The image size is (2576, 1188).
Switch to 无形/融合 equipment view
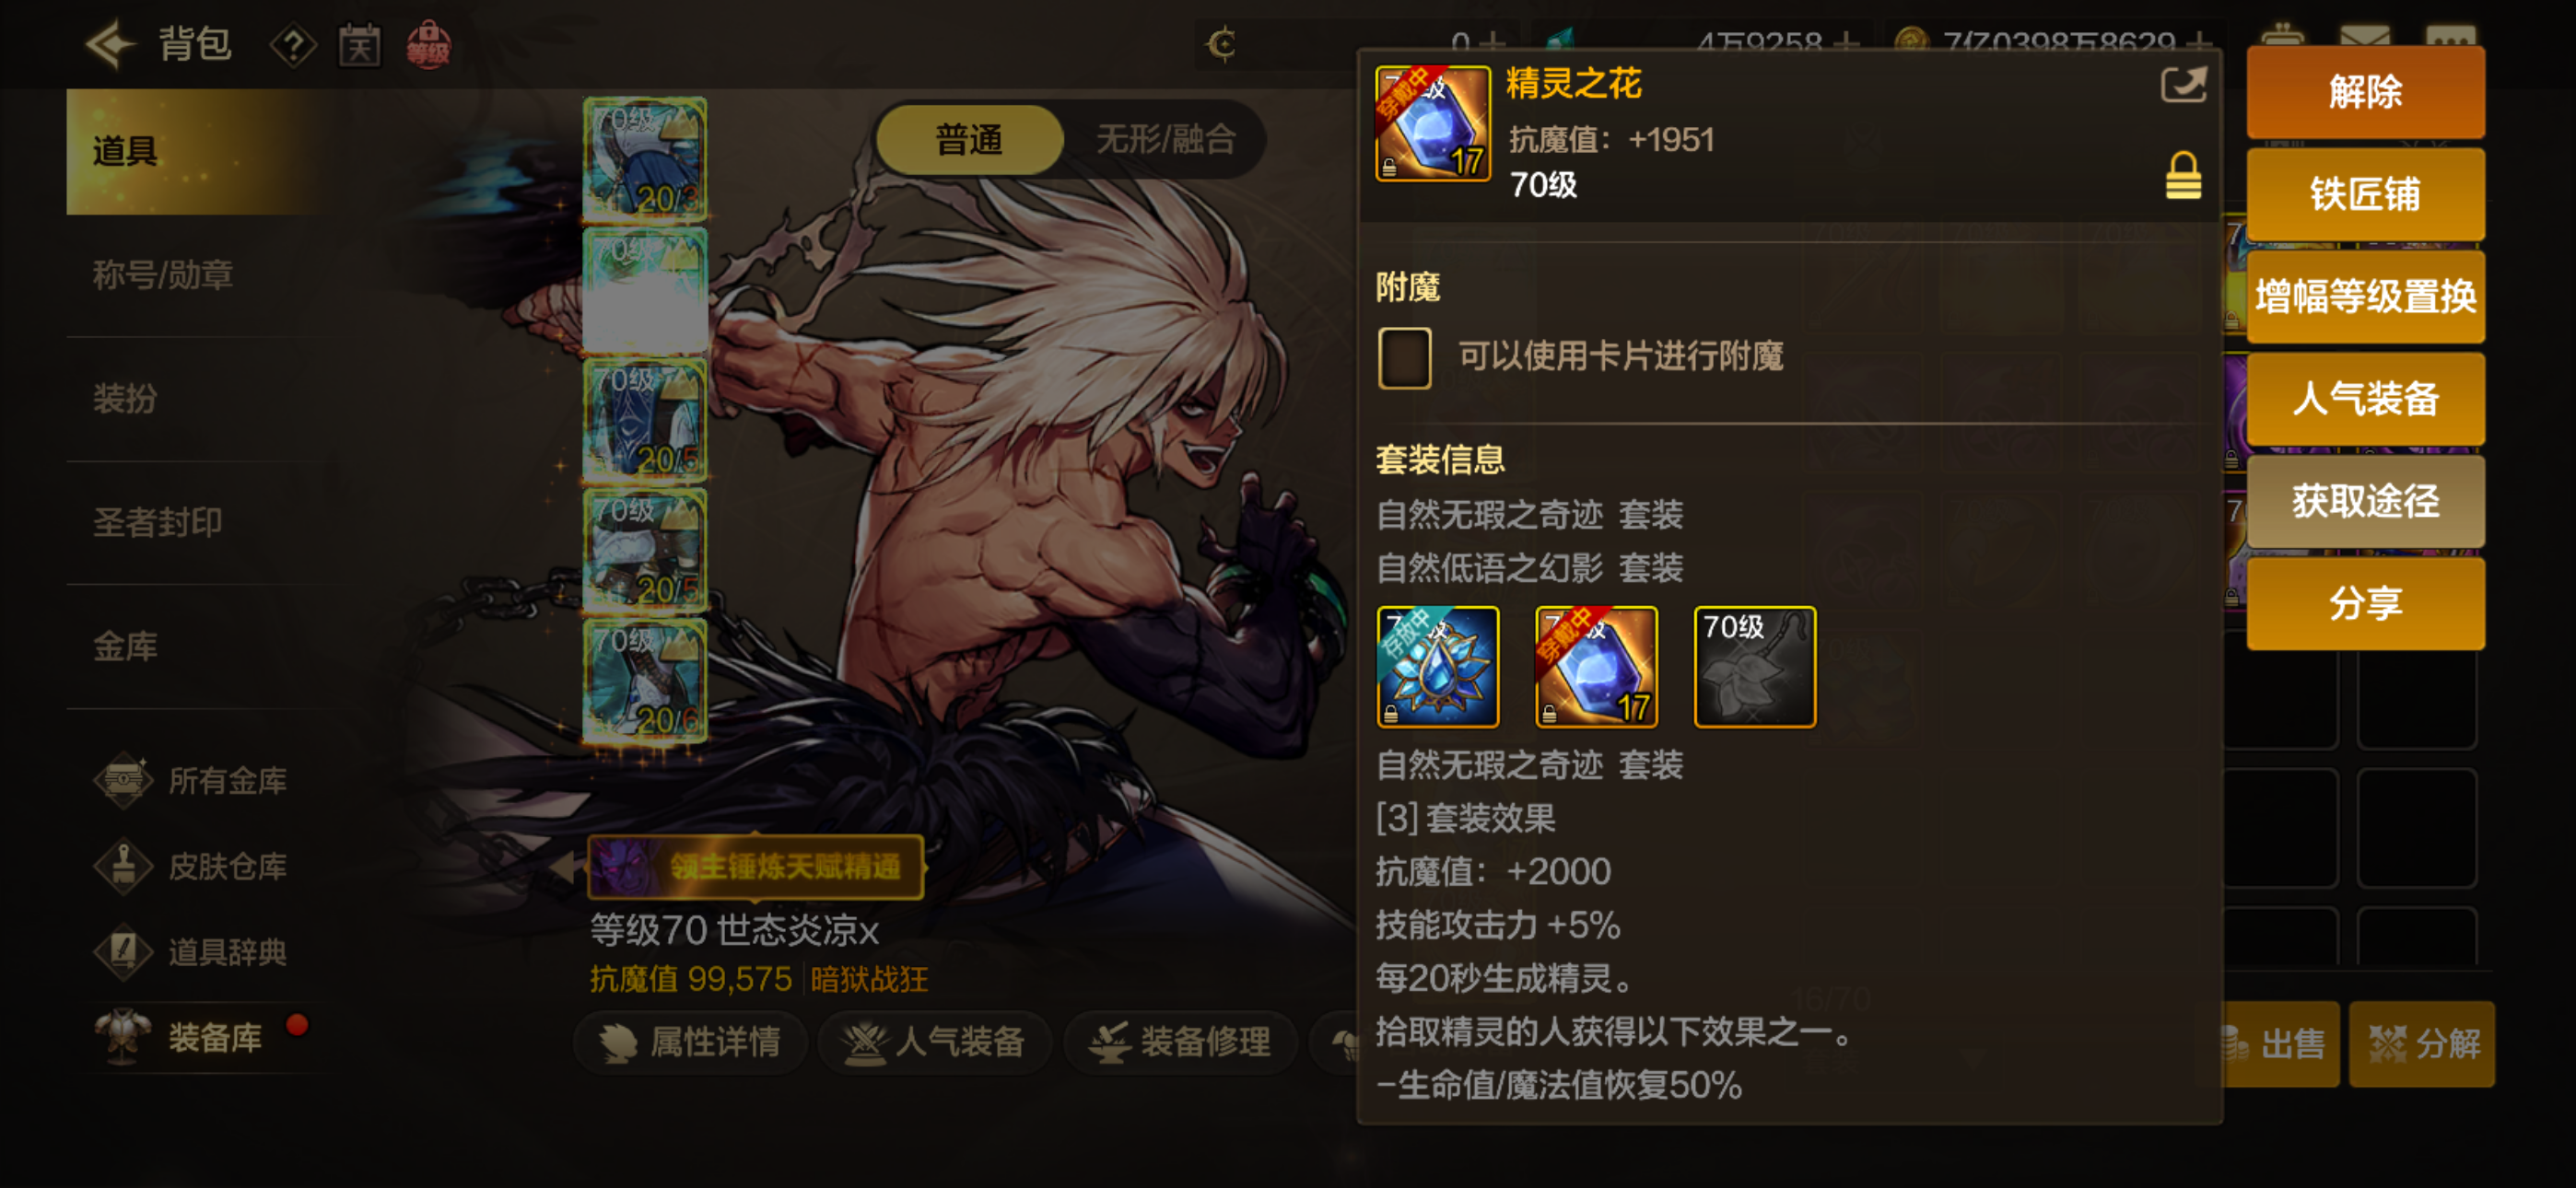click(1166, 139)
